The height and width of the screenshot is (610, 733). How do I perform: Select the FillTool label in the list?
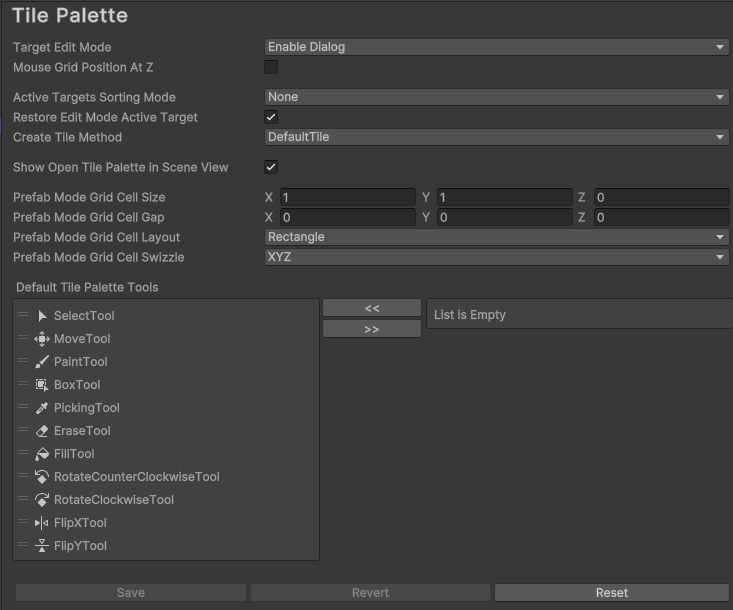point(74,454)
